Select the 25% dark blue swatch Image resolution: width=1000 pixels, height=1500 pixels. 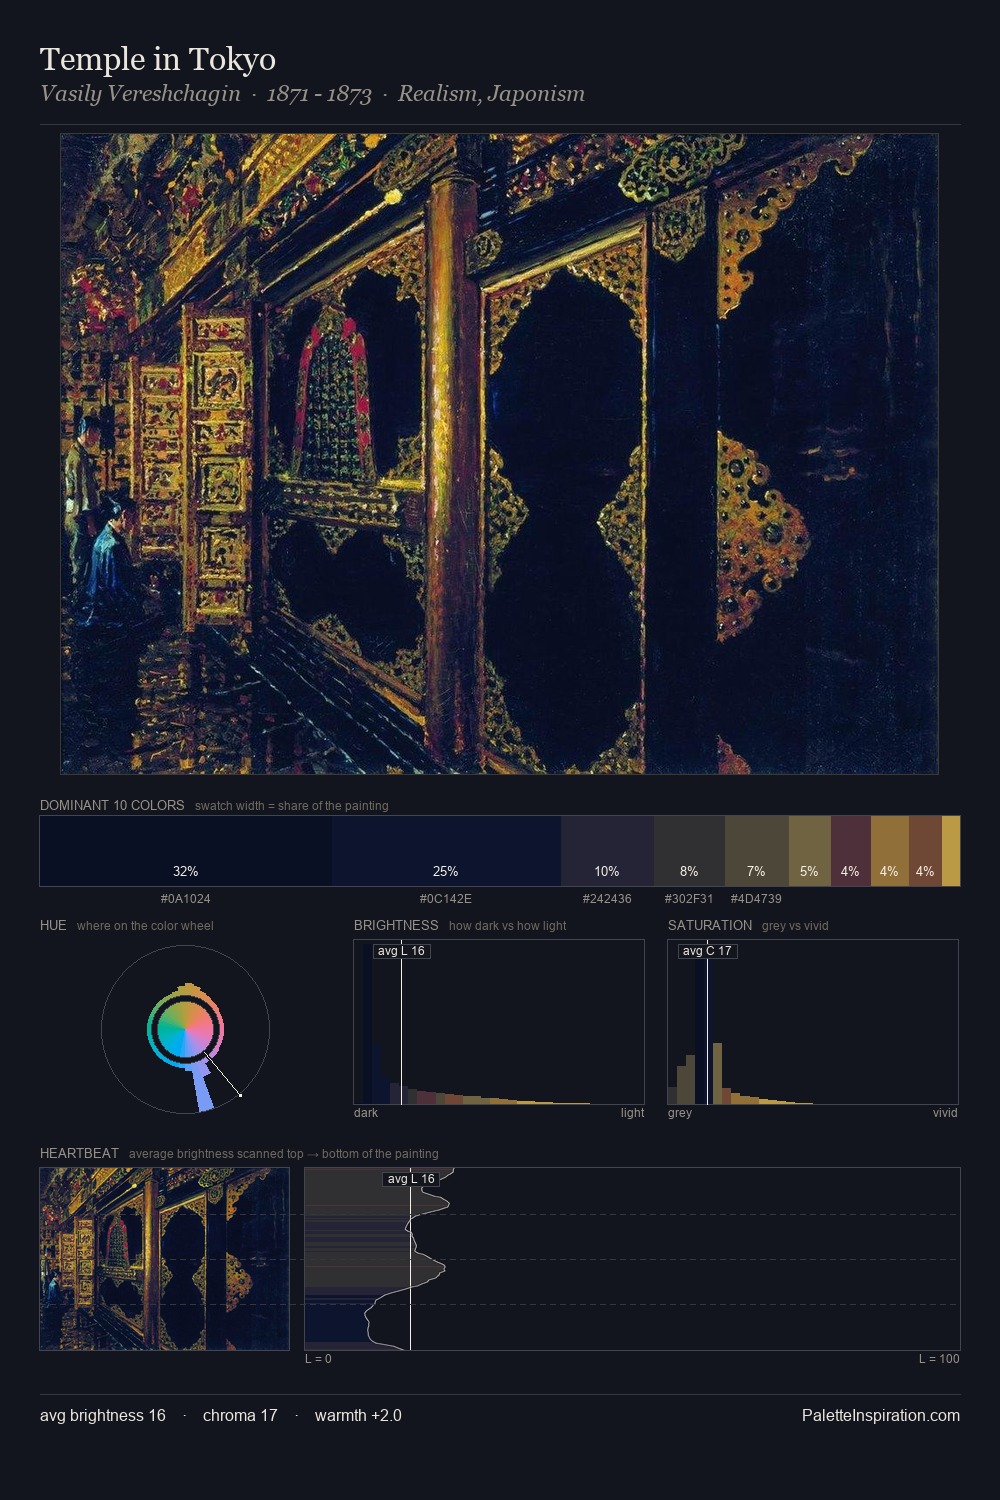(446, 851)
